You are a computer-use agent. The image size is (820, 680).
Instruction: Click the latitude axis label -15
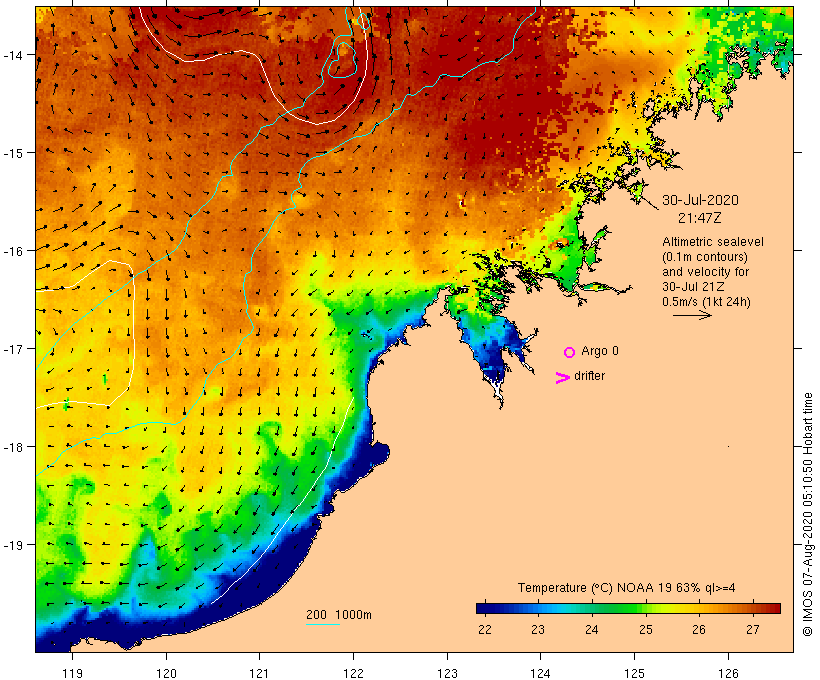12,153
